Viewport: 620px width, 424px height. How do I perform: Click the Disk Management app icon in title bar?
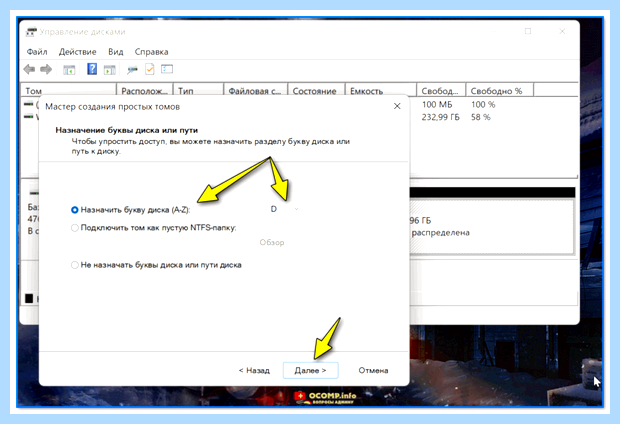tap(31, 32)
